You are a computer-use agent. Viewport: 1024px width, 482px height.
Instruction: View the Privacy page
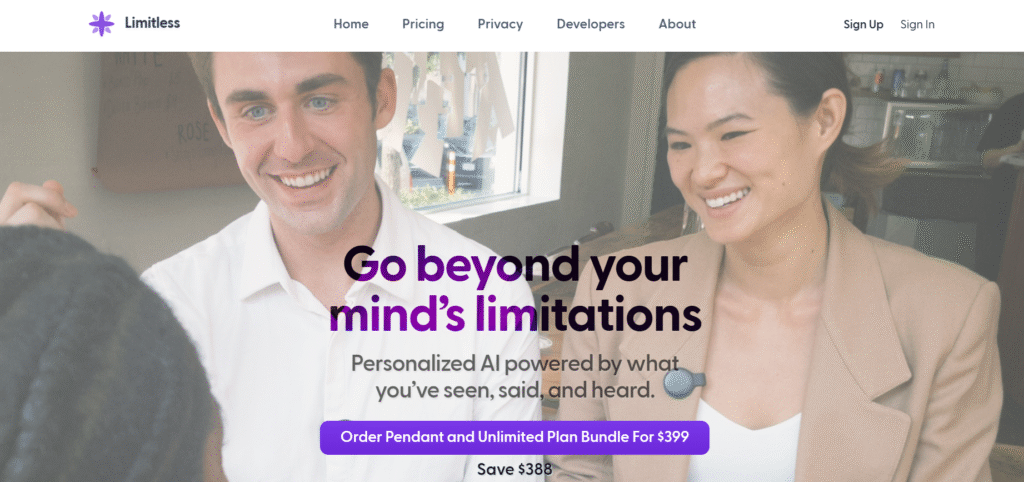click(500, 24)
